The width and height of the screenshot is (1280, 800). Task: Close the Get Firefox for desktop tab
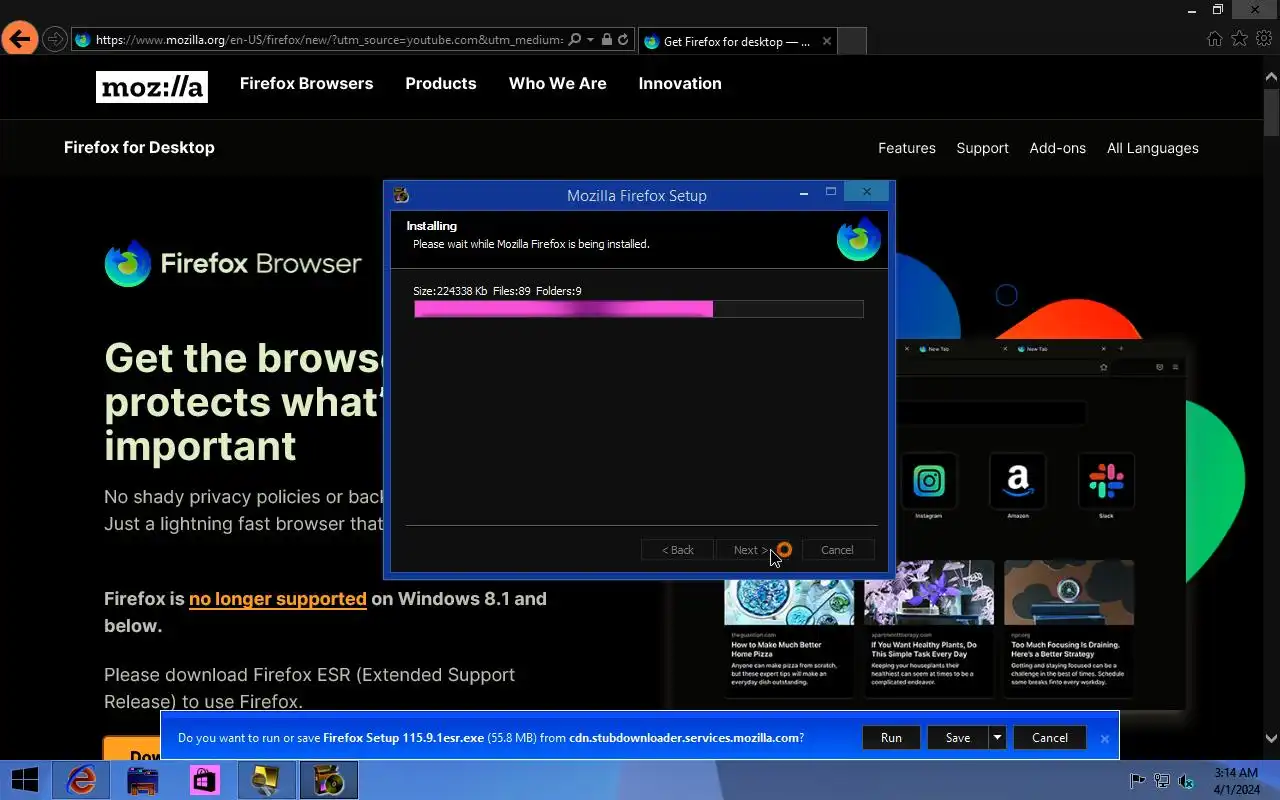(826, 41)
